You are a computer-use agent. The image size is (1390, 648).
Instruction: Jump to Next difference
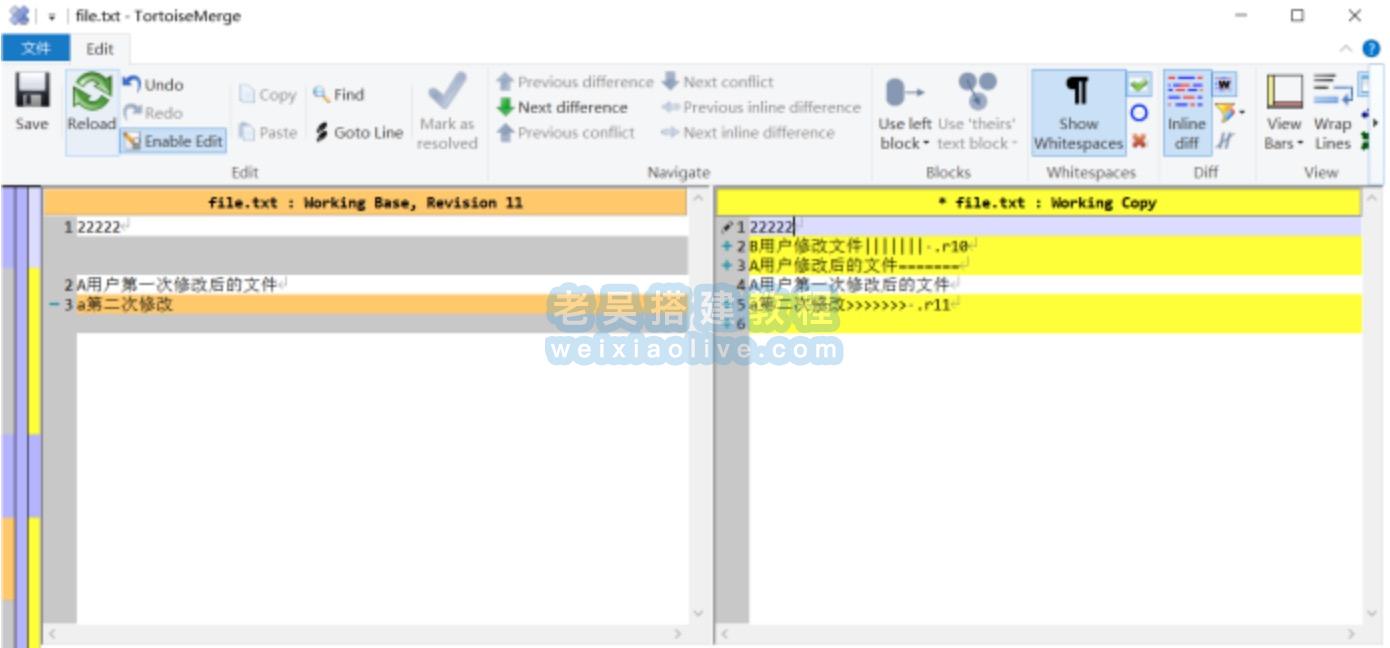pos(562,107)
